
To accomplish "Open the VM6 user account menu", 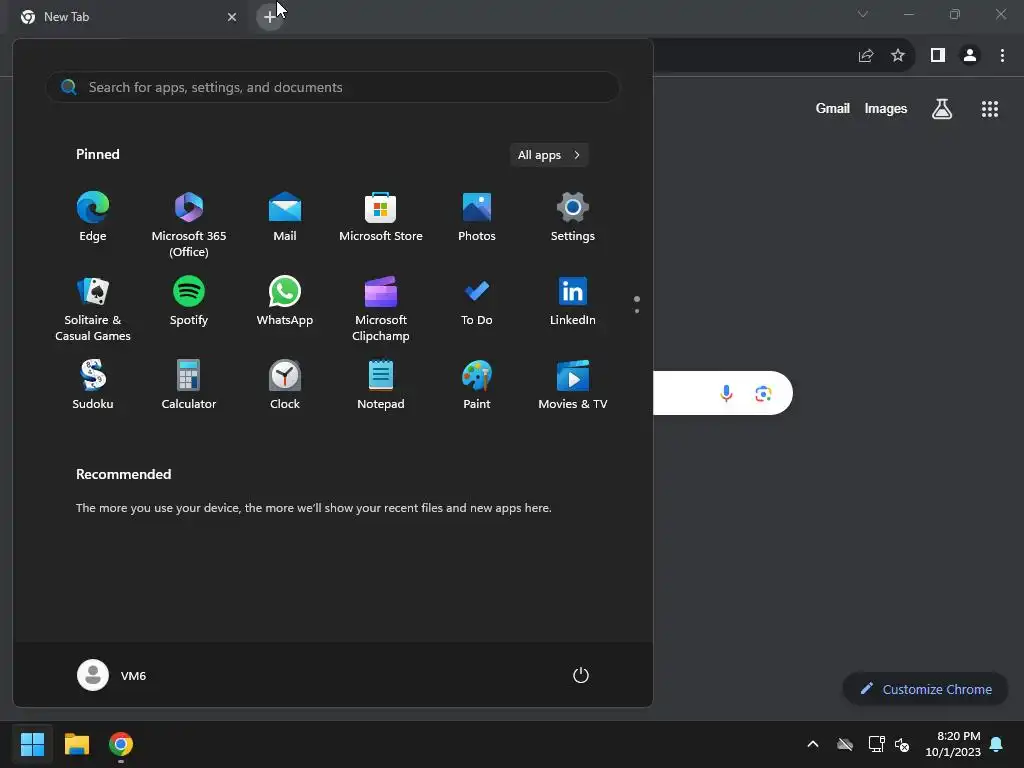I will [112, 675].
